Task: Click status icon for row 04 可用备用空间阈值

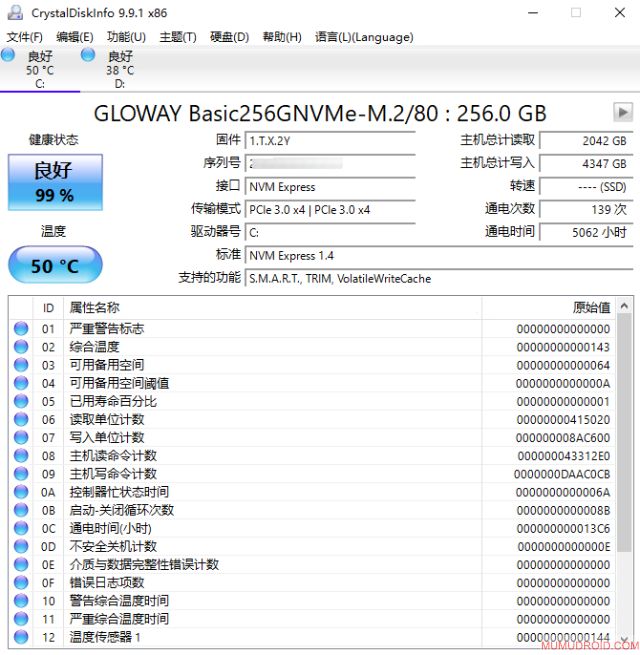Action: coord(21,383)
